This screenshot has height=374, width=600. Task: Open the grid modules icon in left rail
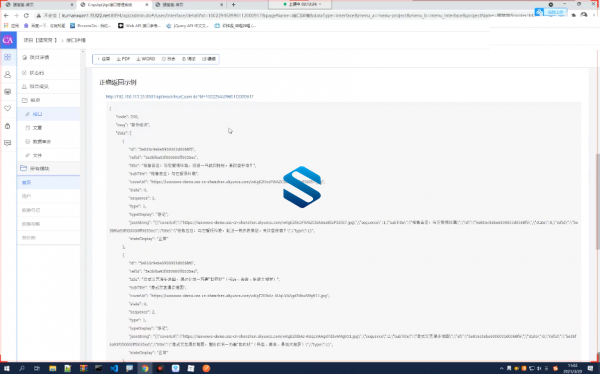[8, 57]
